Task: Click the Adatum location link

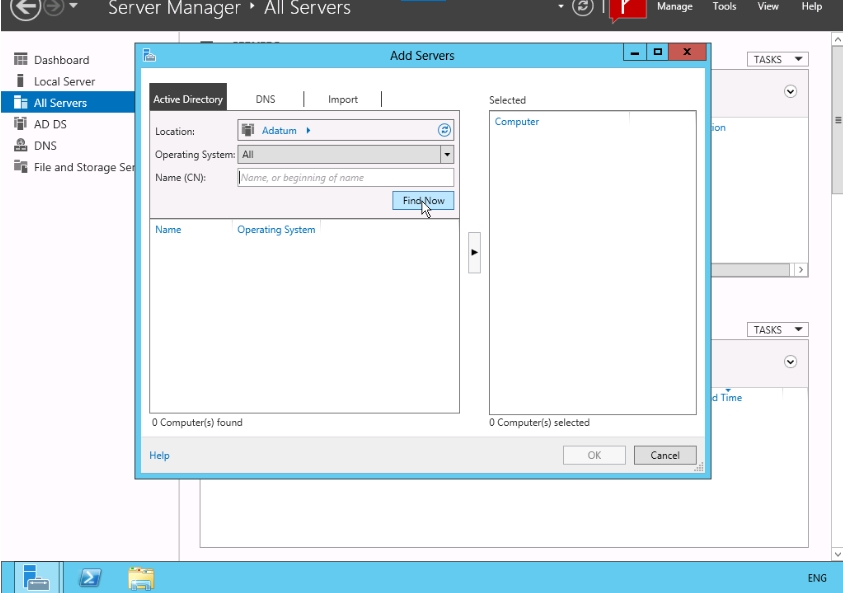Action: pyautogui.click(x=279, y=130)
